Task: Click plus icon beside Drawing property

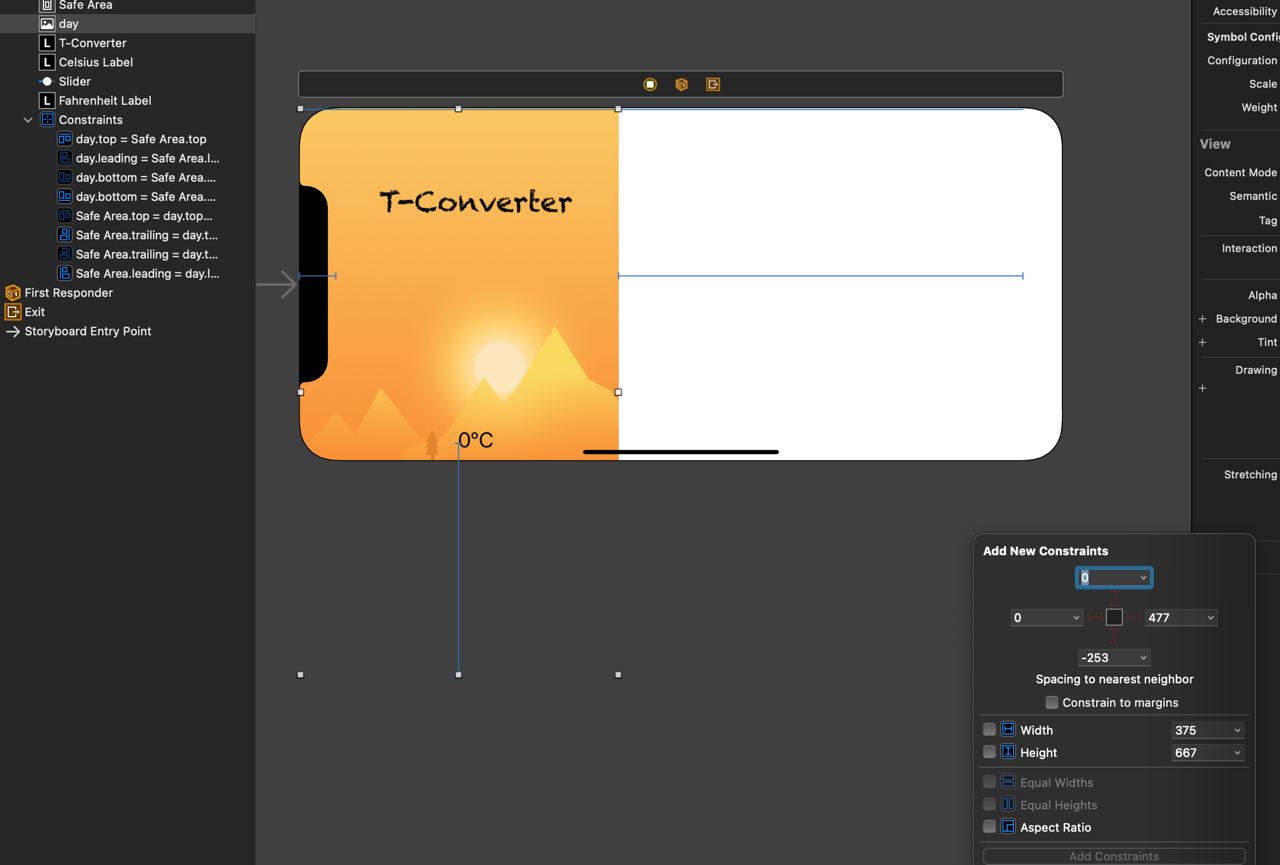Action: point(1202,388)
